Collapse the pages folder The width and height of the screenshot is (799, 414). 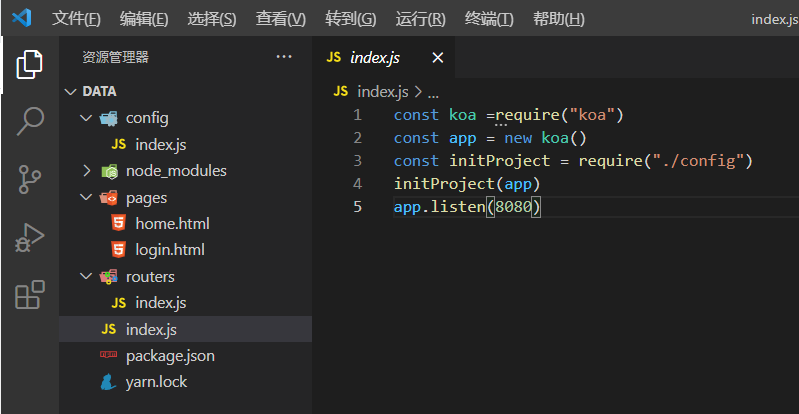(x=86, y=198)
